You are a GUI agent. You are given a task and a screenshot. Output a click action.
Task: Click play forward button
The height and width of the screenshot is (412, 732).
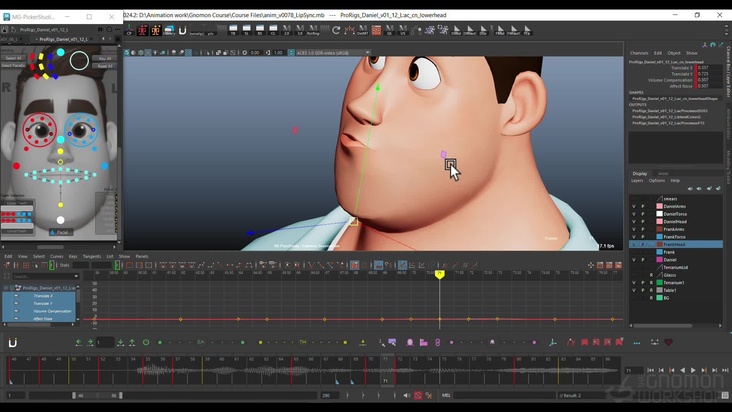693,370
